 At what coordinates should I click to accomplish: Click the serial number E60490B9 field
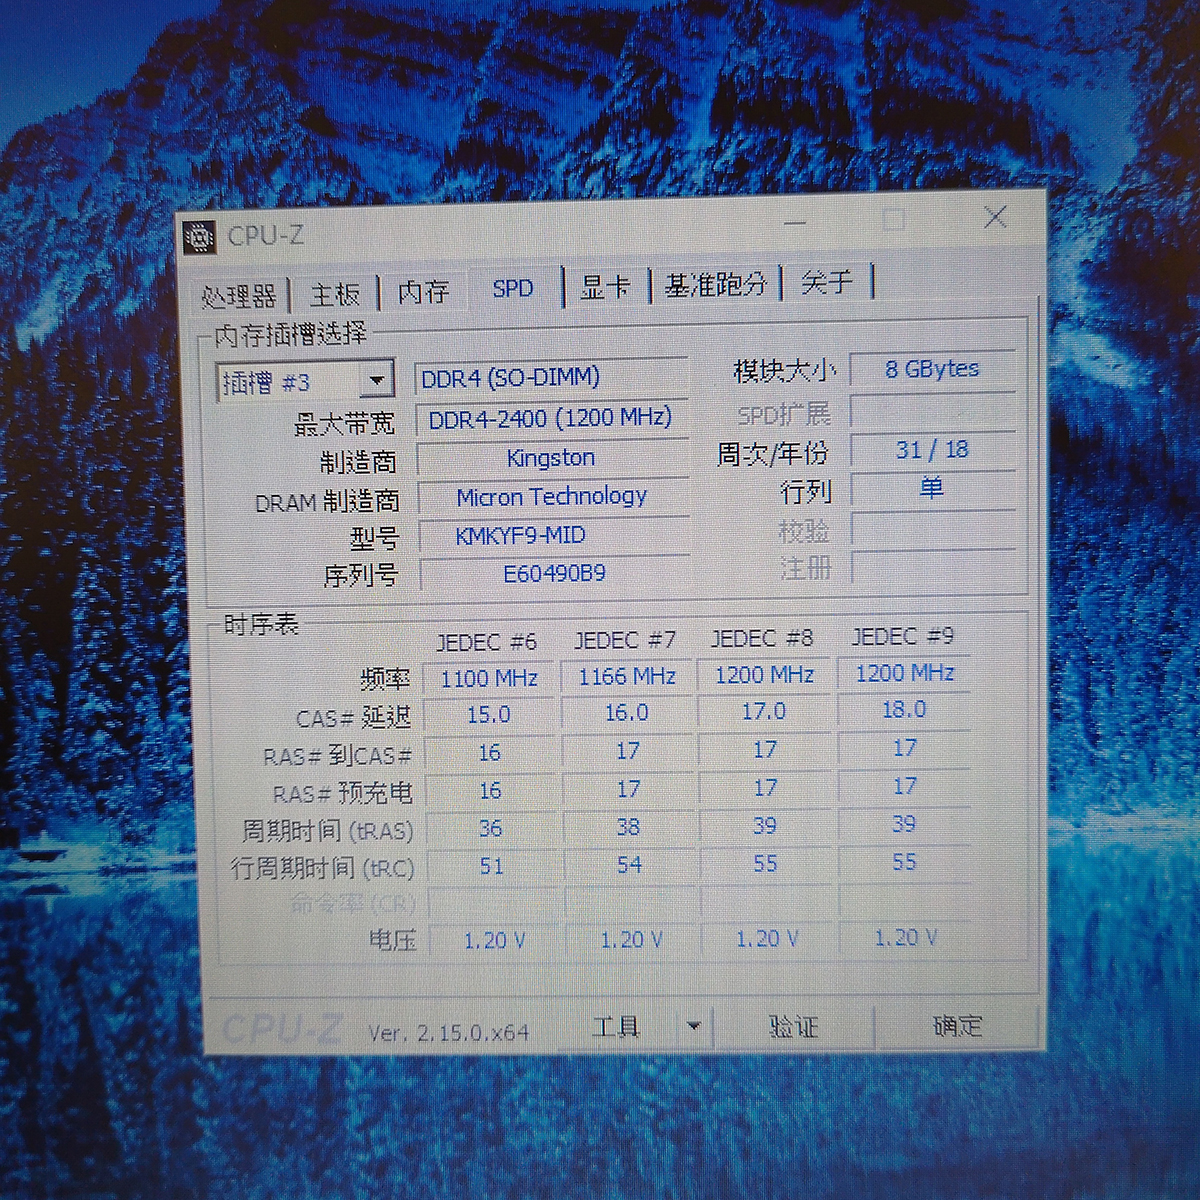[x=554, y=574]
